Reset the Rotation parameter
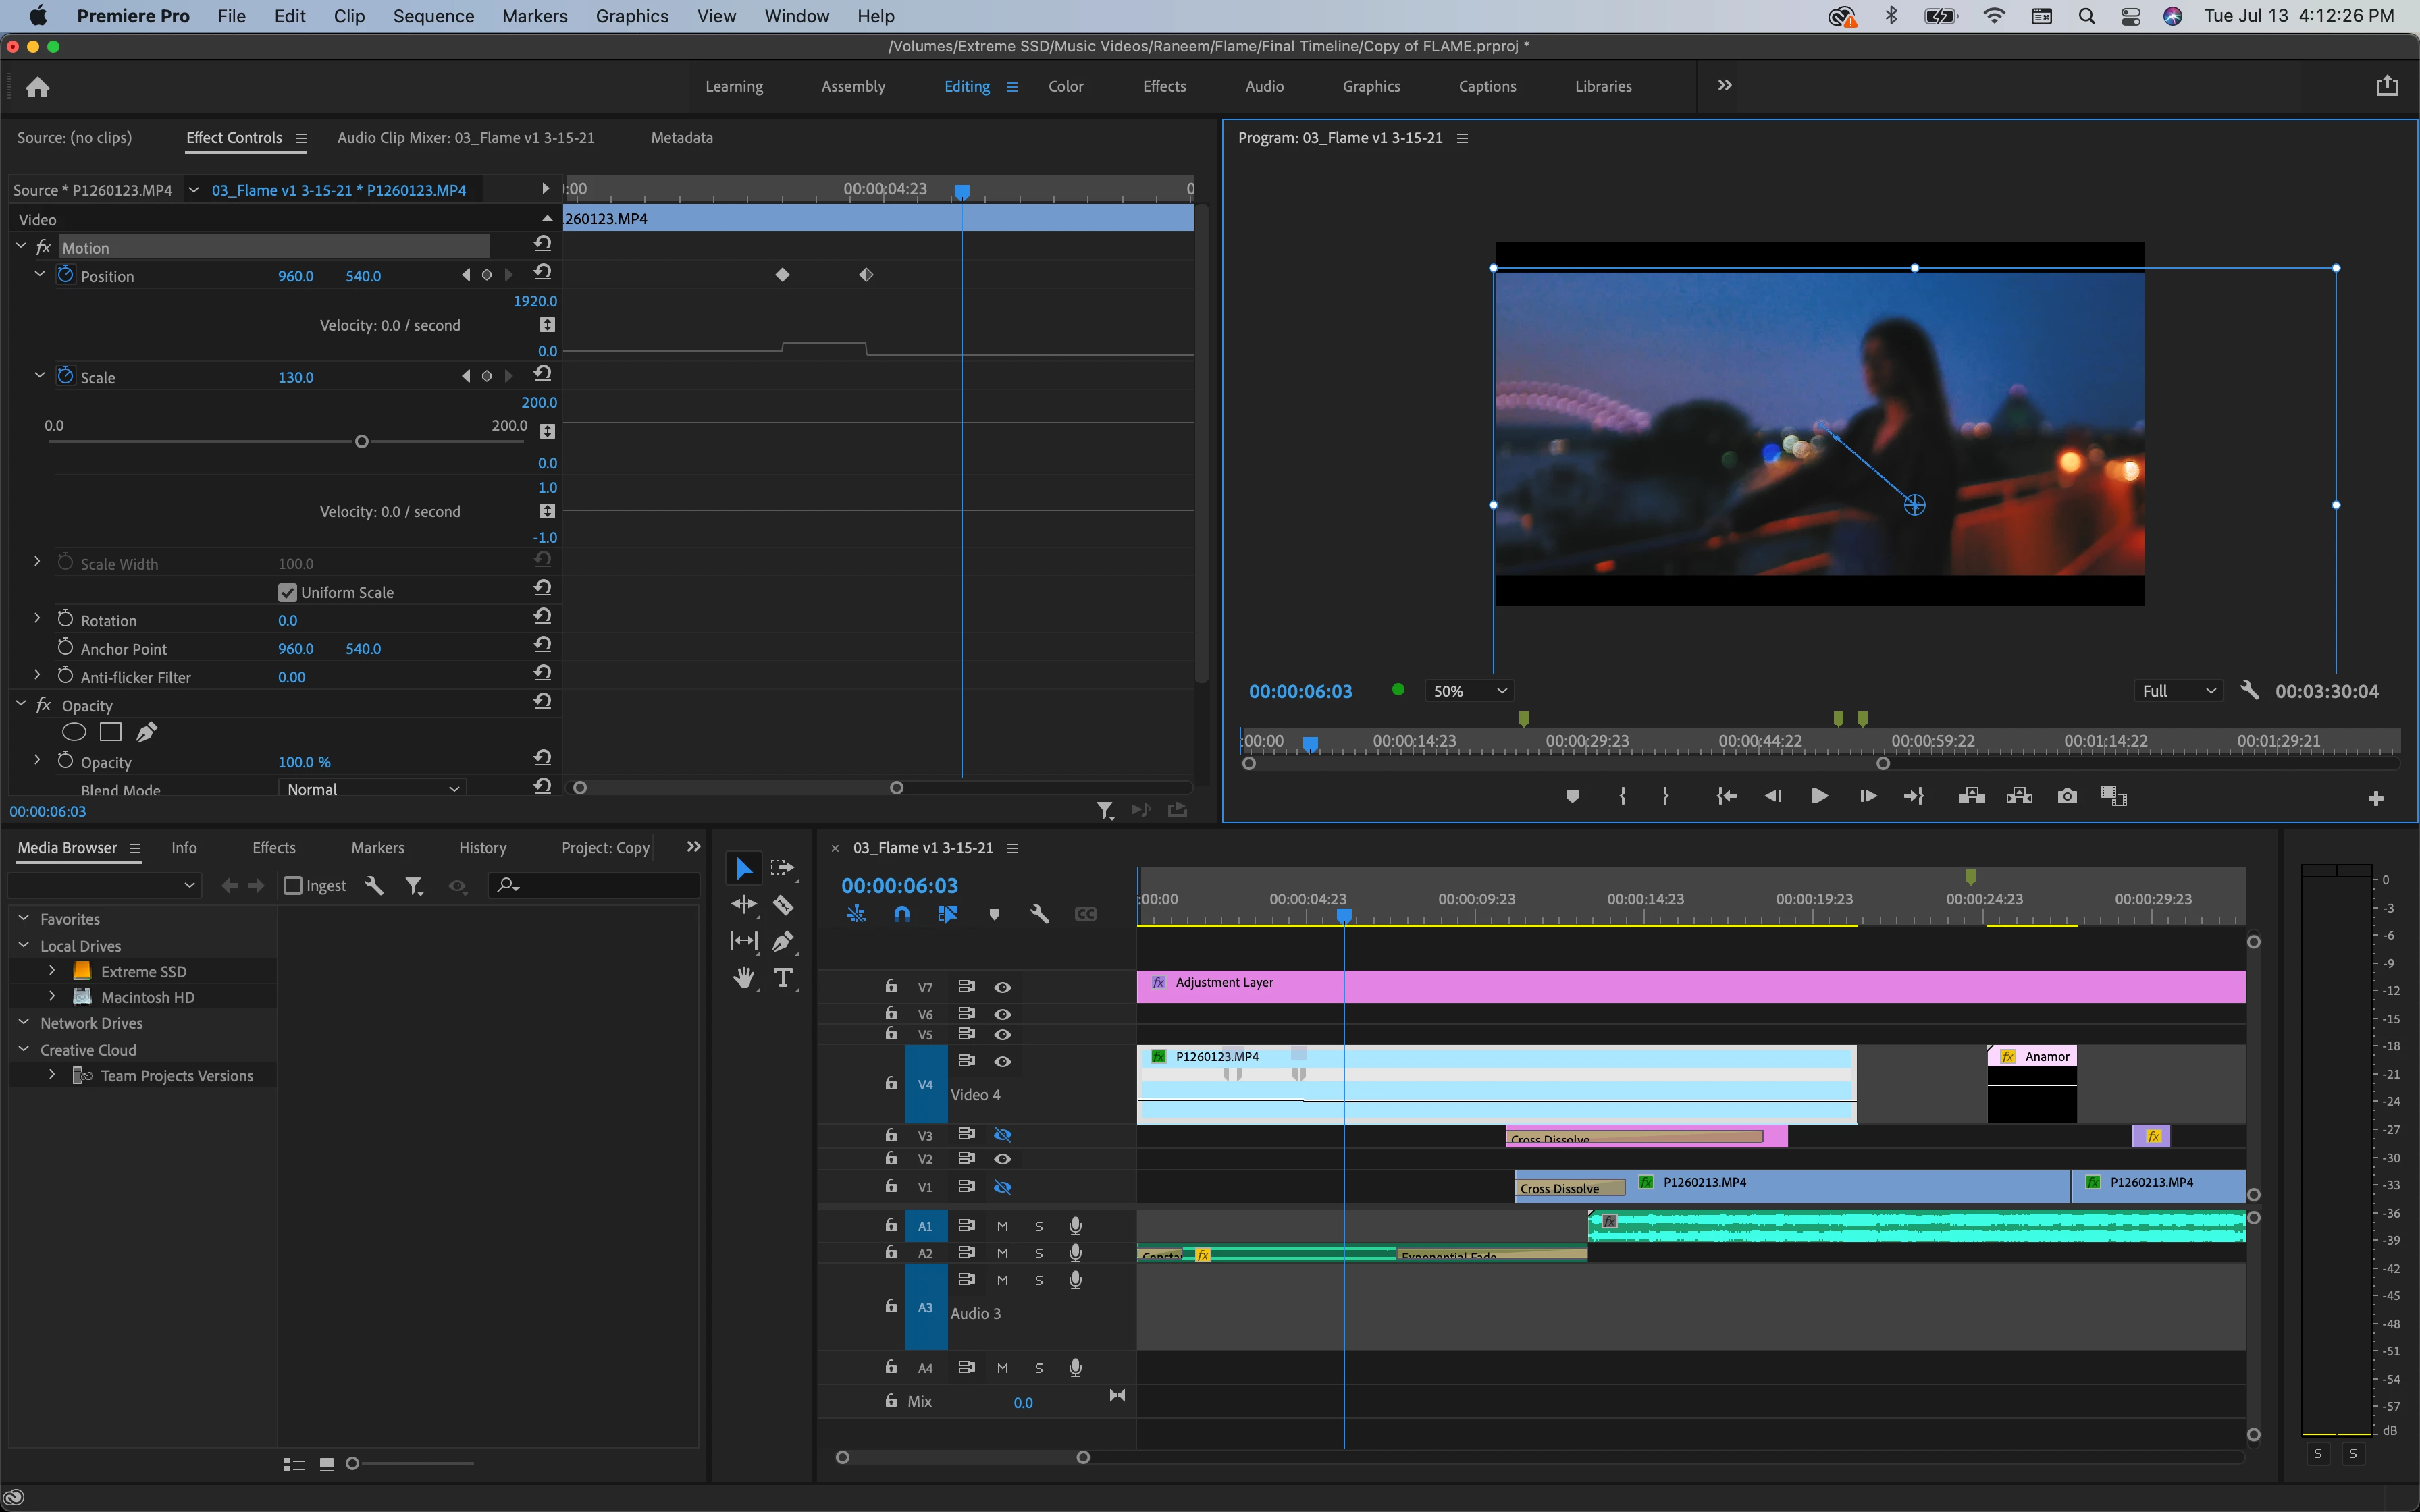 [542, 617]
